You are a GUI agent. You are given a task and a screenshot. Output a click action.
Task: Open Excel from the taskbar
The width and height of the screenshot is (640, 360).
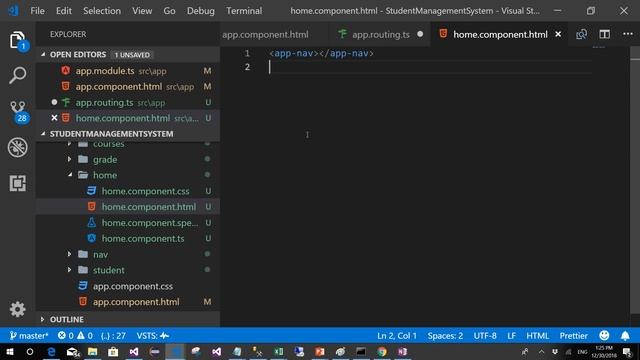[x=278, y=351]
